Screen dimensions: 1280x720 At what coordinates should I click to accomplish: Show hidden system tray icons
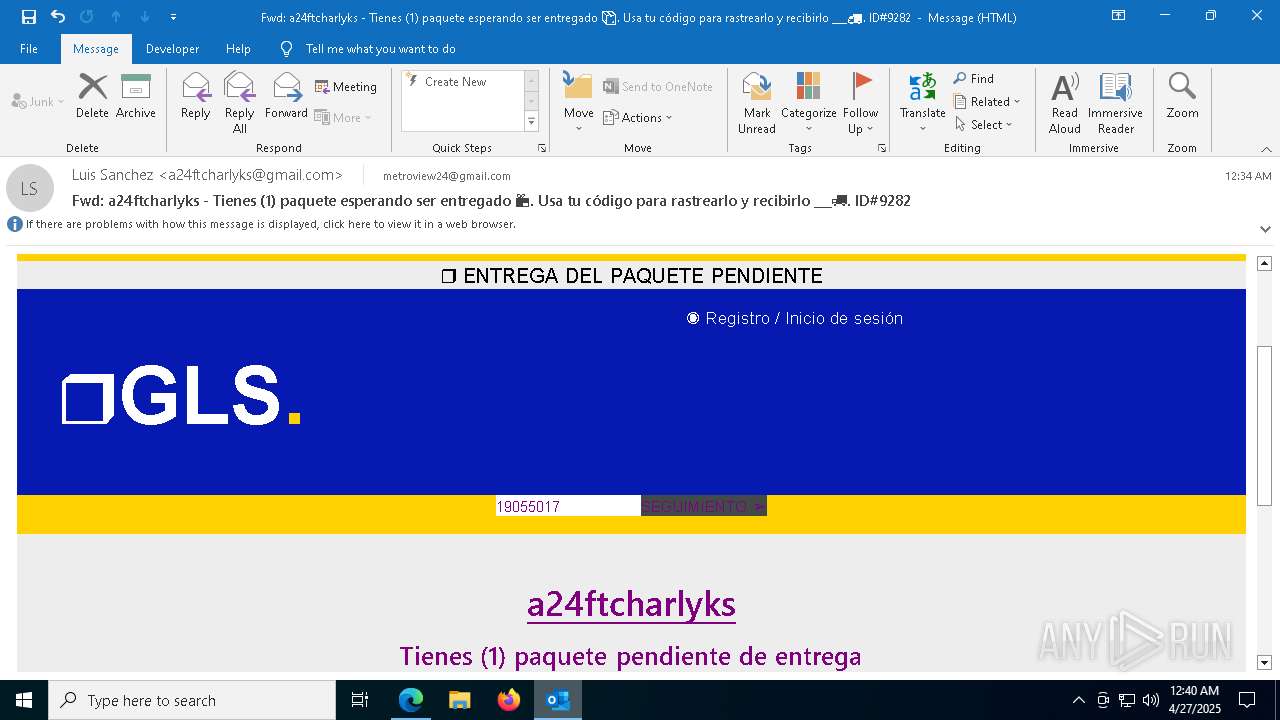[x=1078, y=700]
